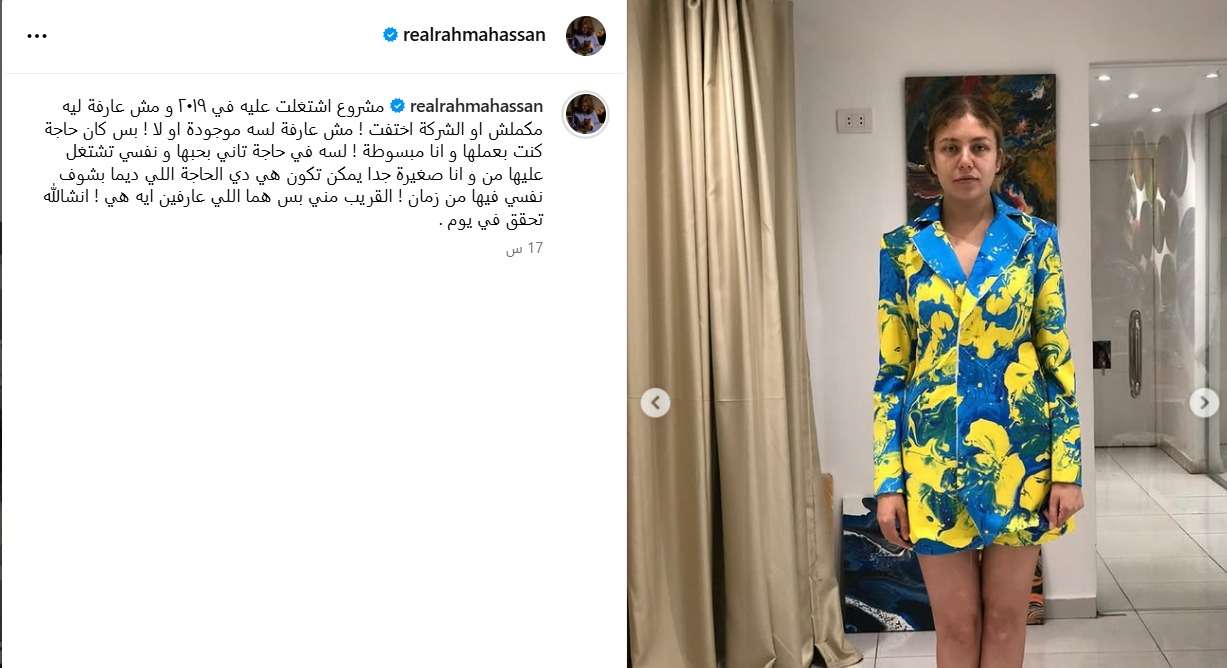
Task: Open the header profile avatar
Action: pyautogui.click(x=586, y=36)
